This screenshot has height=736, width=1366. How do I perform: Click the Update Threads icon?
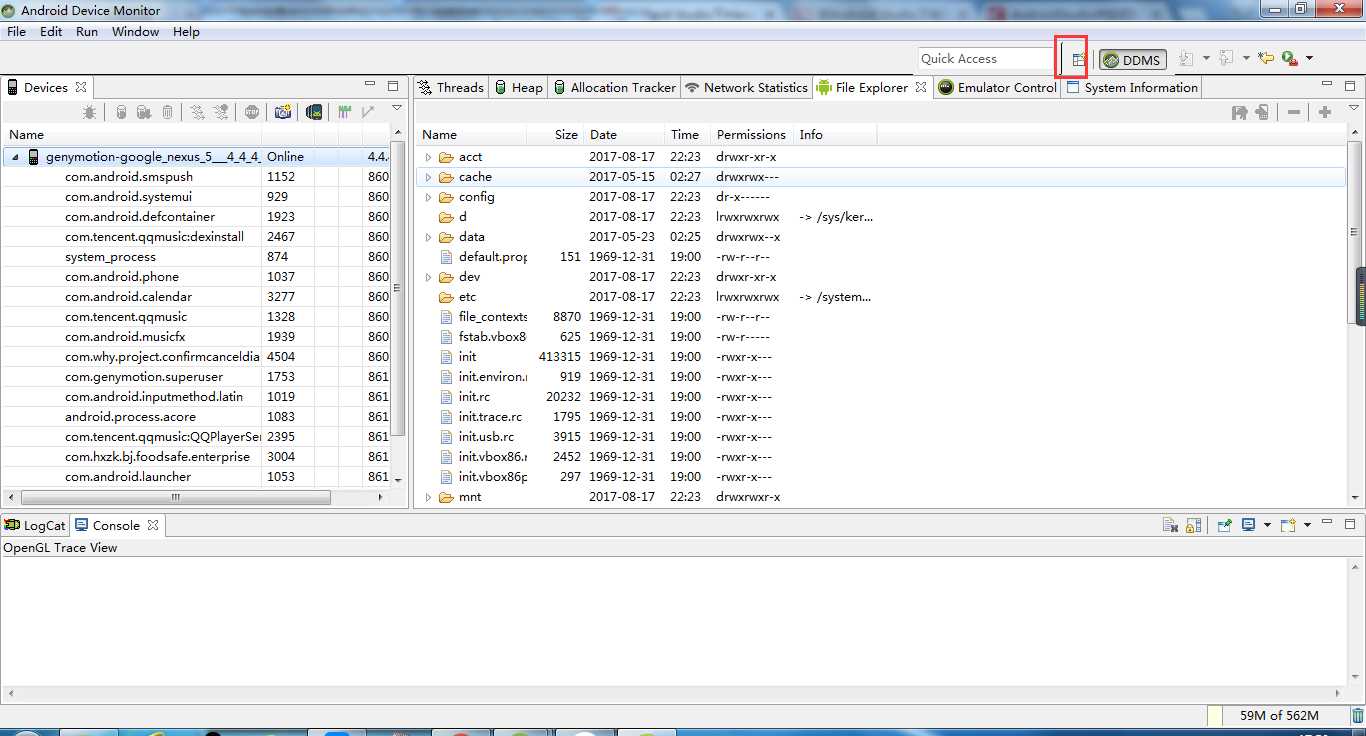pos(198,112)
